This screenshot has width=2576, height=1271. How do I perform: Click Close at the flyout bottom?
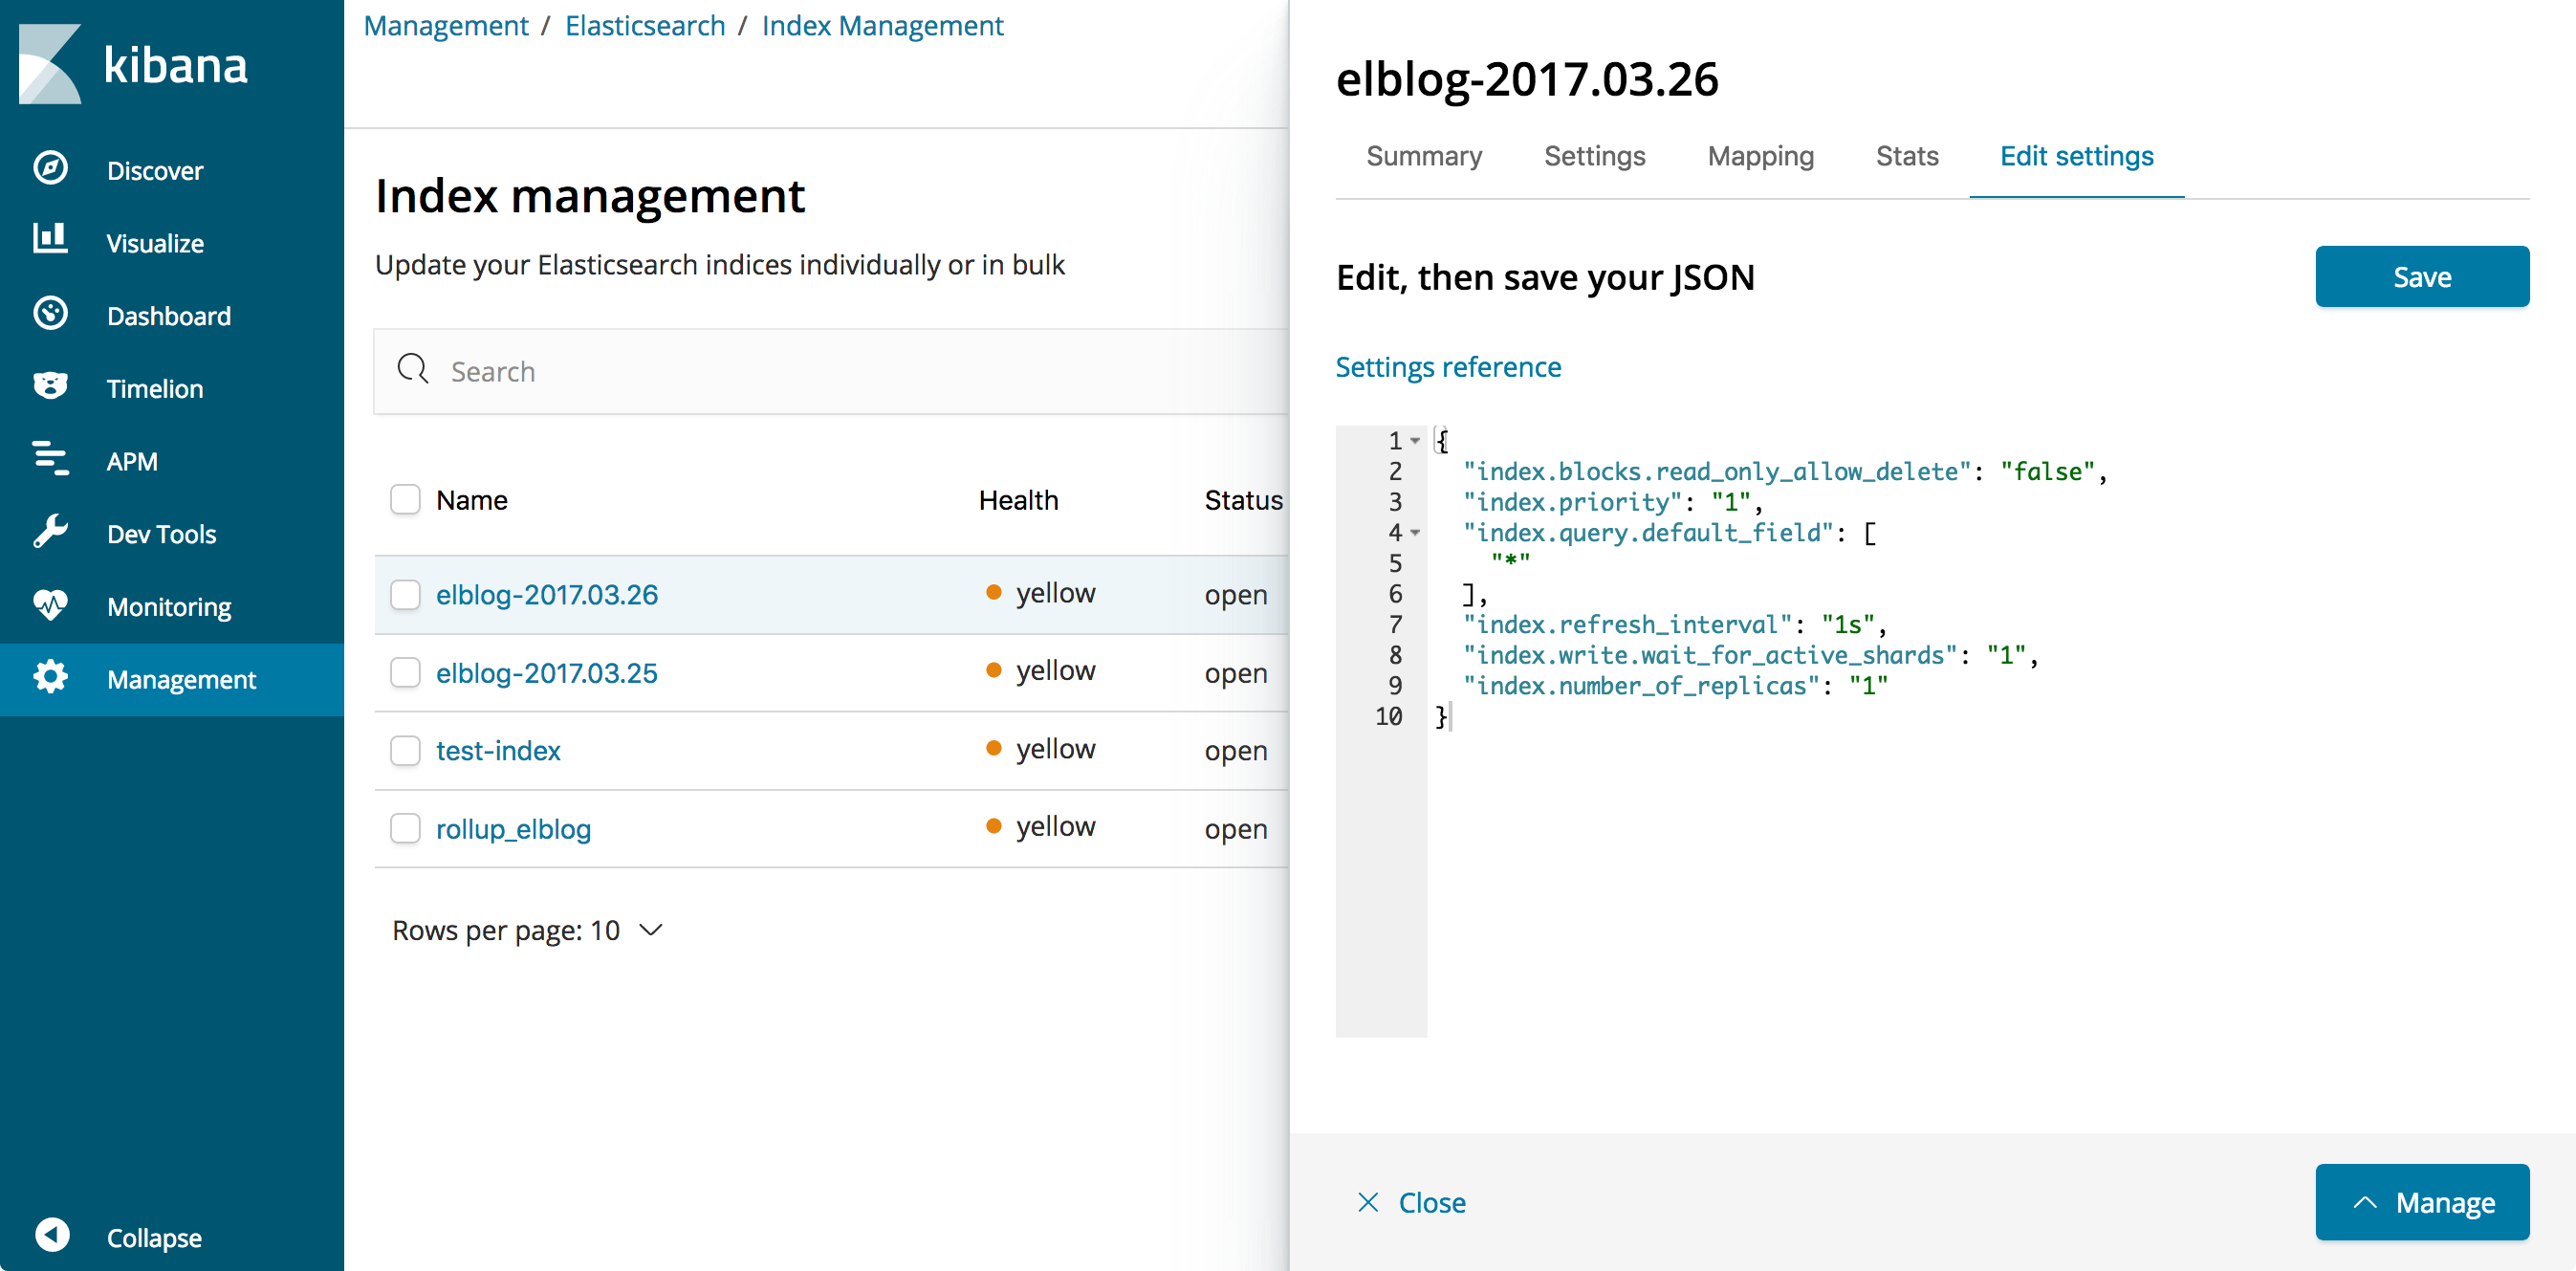(x=1432, y=1202)
